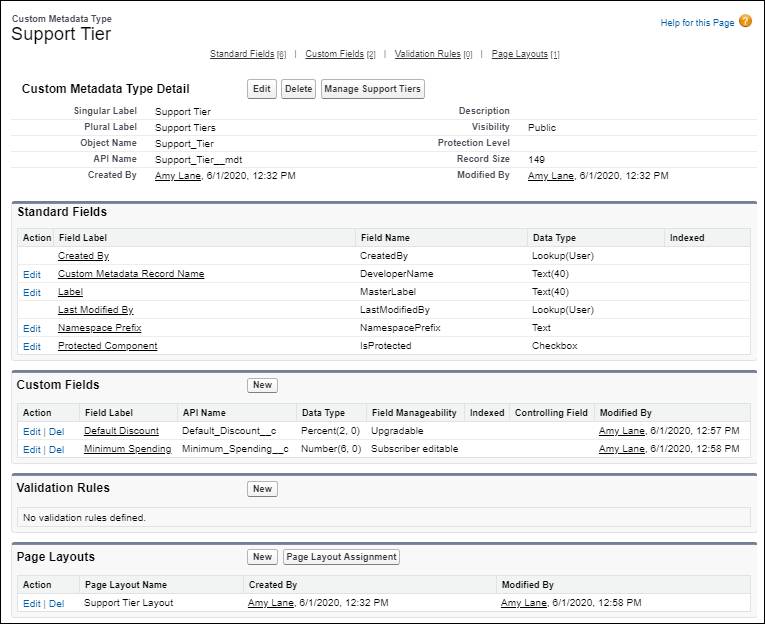Select the Record Size value 149

[x=536, y=160]
